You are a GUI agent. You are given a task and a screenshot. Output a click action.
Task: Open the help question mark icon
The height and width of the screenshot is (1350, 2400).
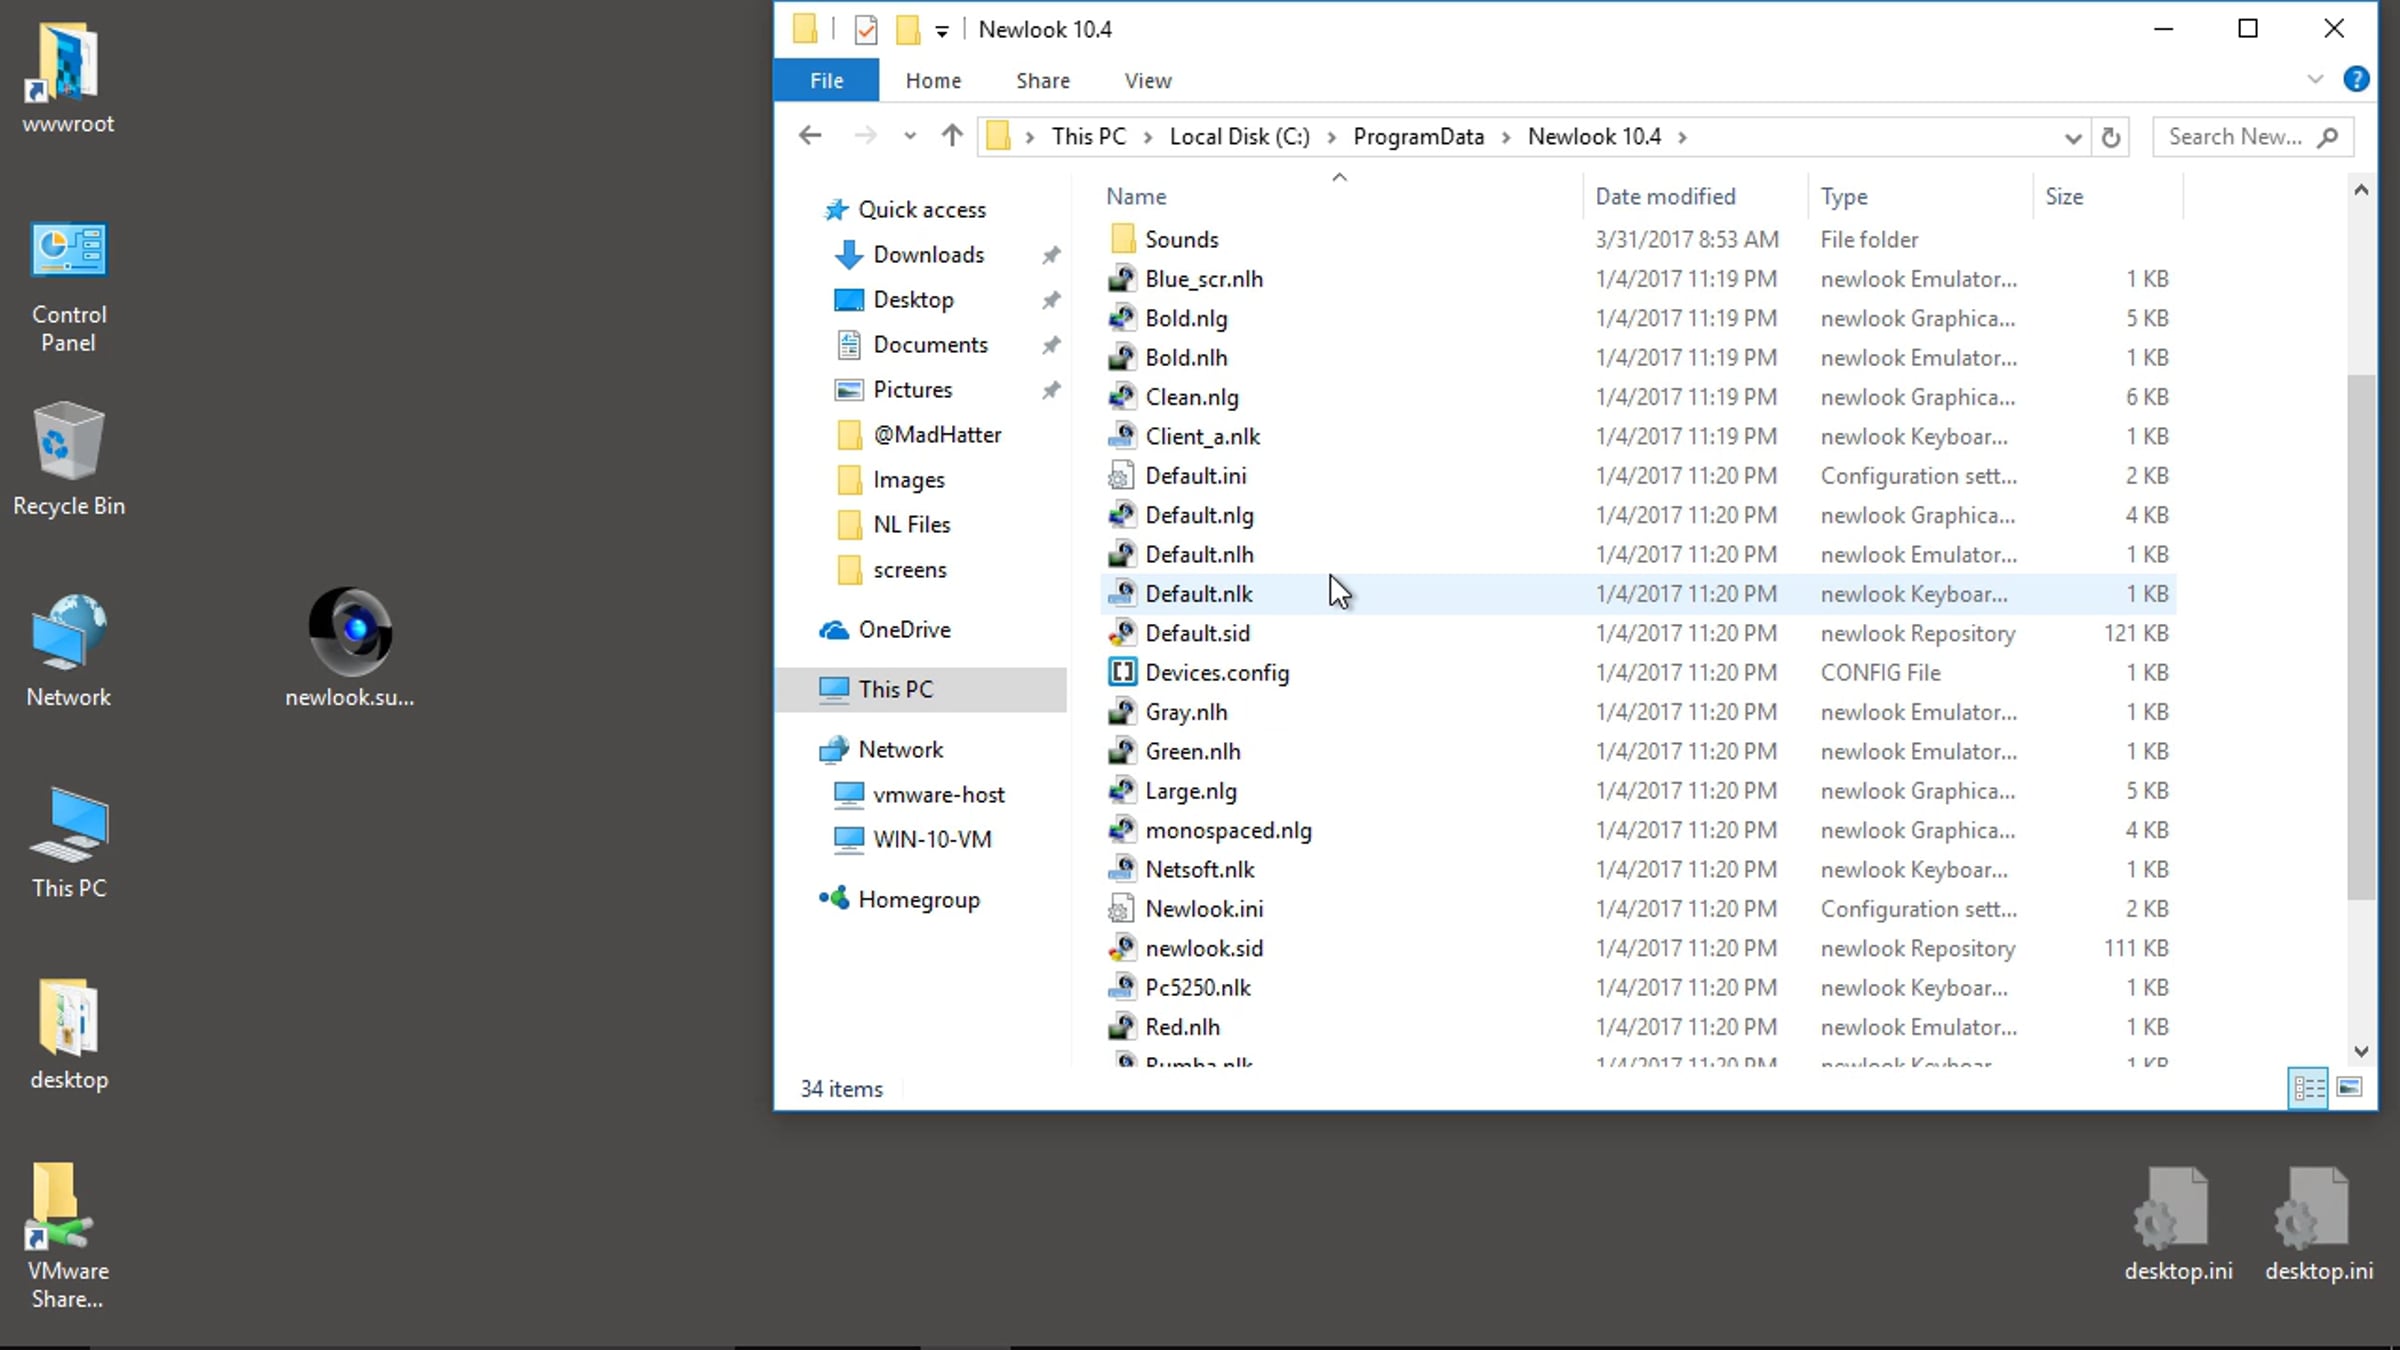(x=2355, y=80)
